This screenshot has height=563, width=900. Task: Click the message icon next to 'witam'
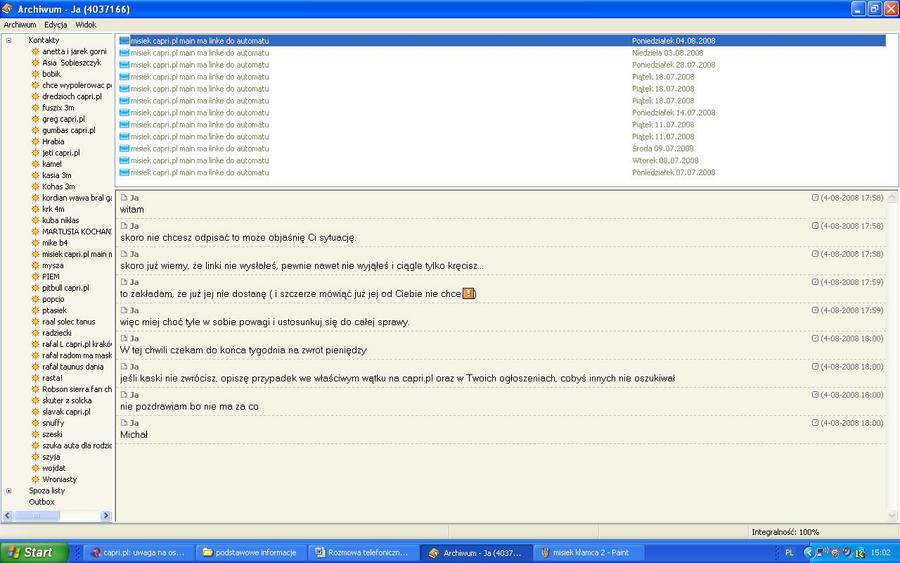[x=124, y=198]
